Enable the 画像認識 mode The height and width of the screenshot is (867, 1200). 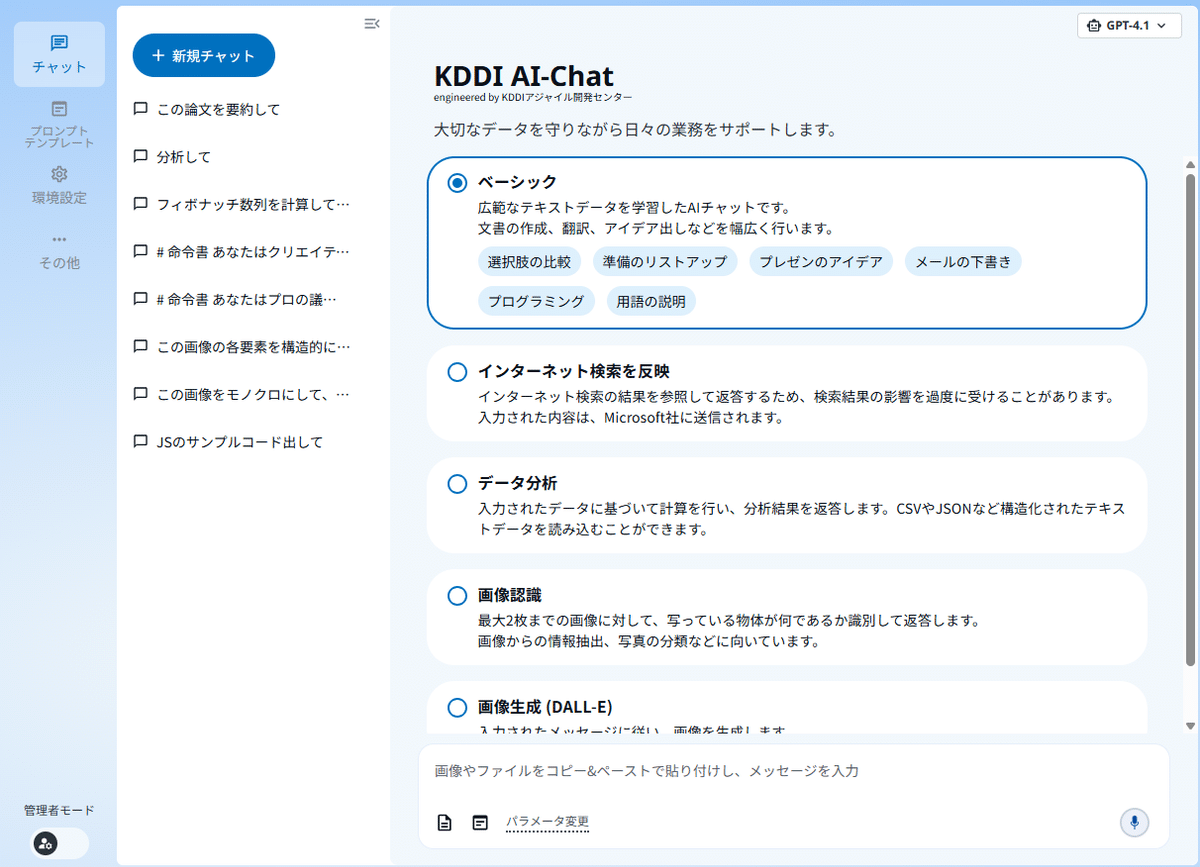[457, 595]
